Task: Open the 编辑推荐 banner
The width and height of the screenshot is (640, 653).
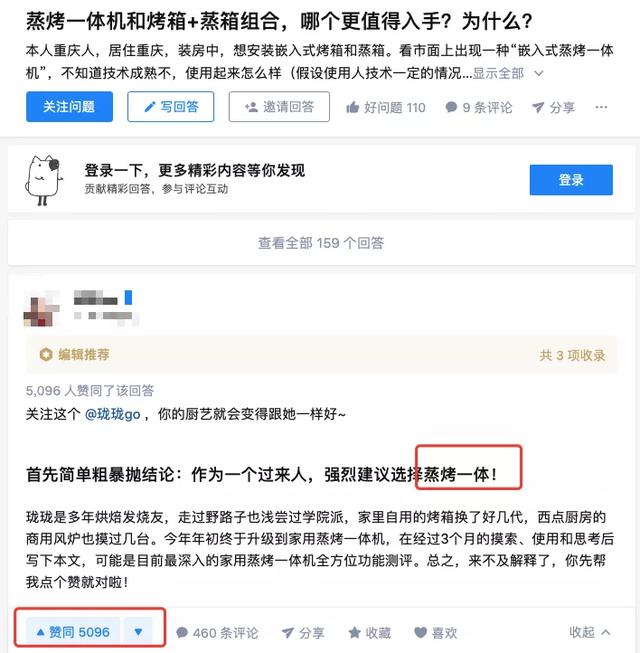Action: coord(75,354)
